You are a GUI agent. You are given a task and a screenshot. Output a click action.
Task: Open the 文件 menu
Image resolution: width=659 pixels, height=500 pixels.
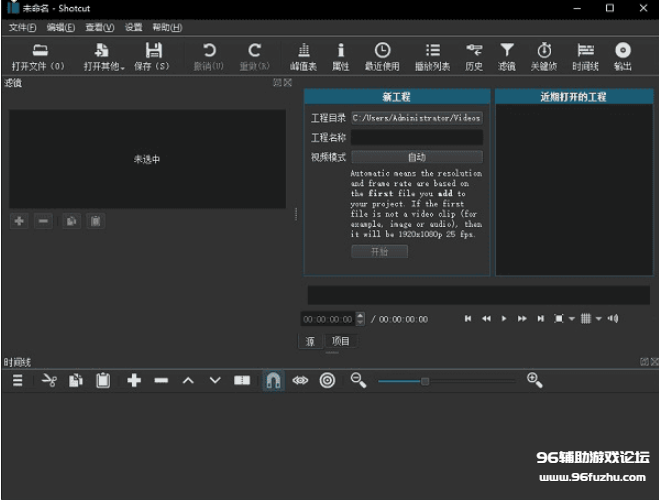point(22,27)
